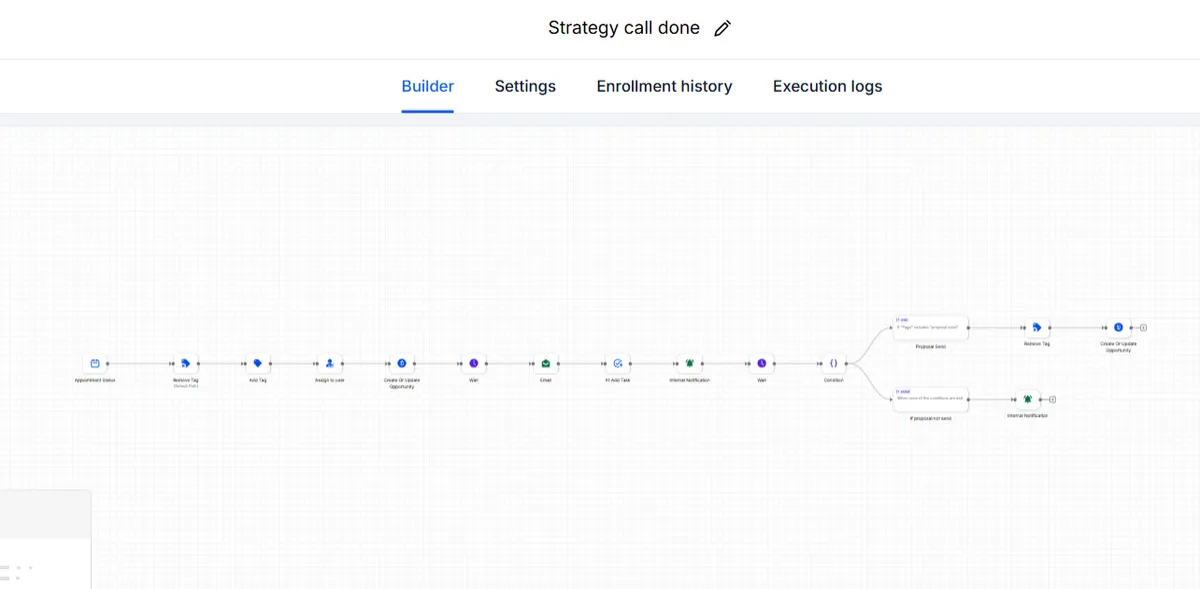Select Internal Notification node before second Wait
The image size is (1200, 589).
click(x=690, y=363)
